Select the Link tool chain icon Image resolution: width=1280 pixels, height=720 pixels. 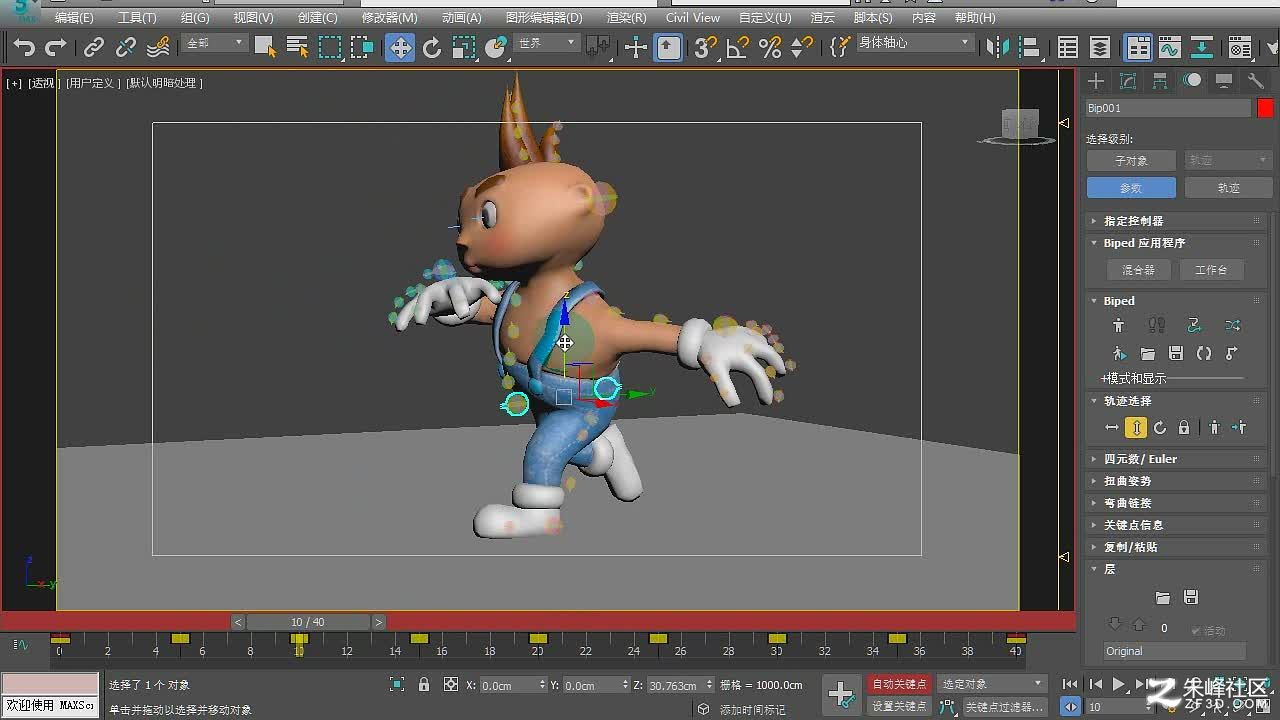(94, 47)
